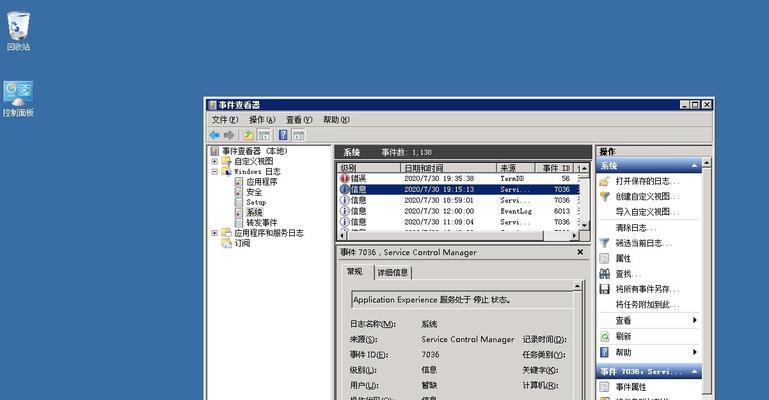Switch to the 常规 tab
The width and height of the screenshot is (769, 400).
click(x=355, y=271)
